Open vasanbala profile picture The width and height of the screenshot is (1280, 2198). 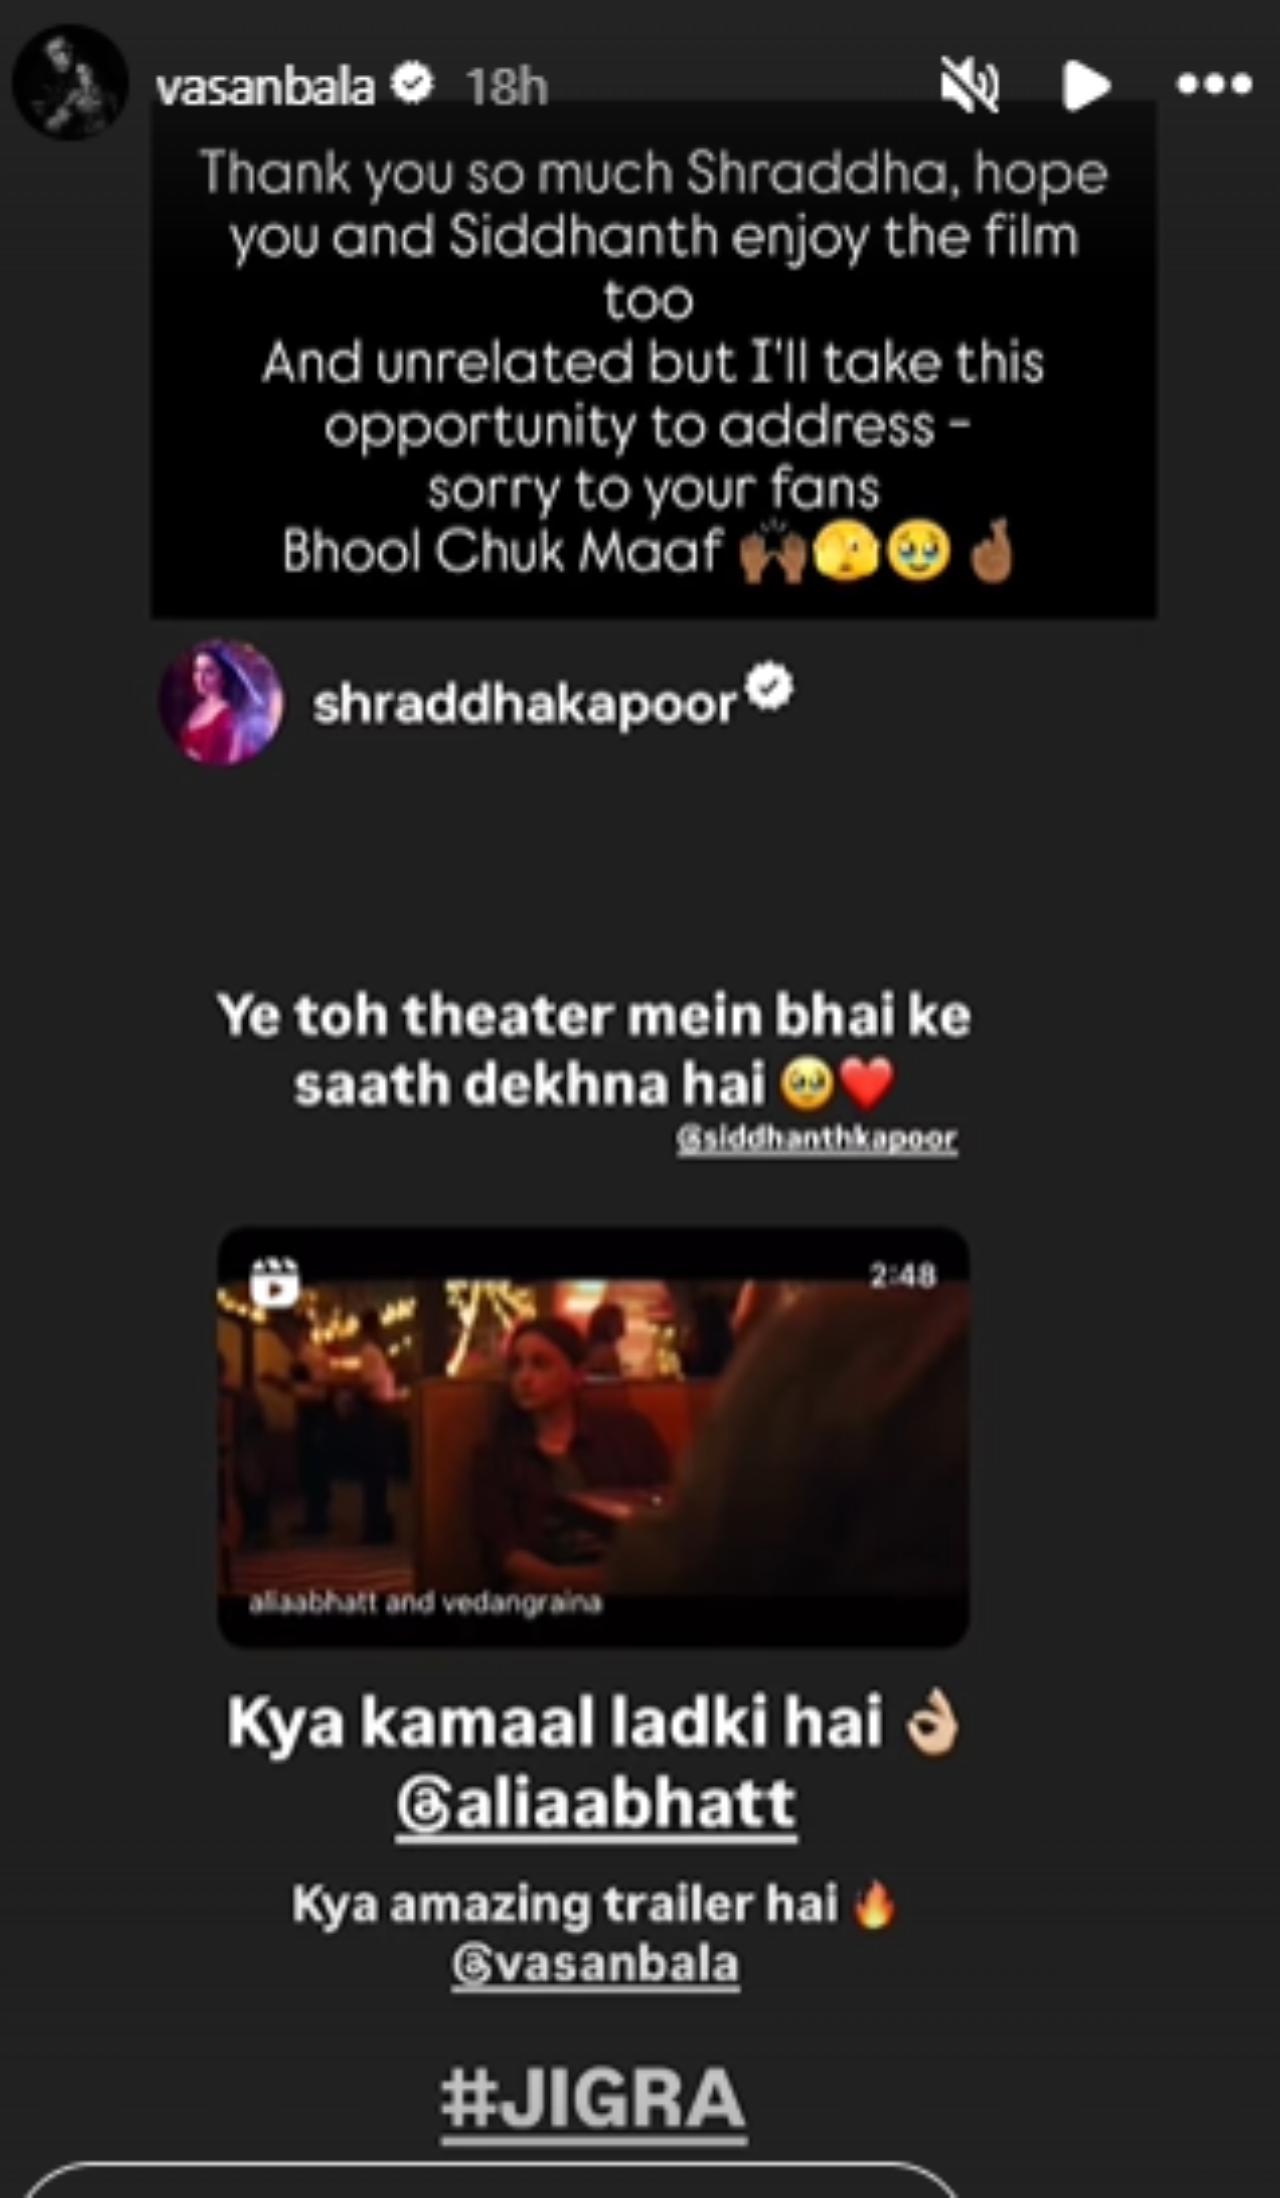[x=70, y=83]
